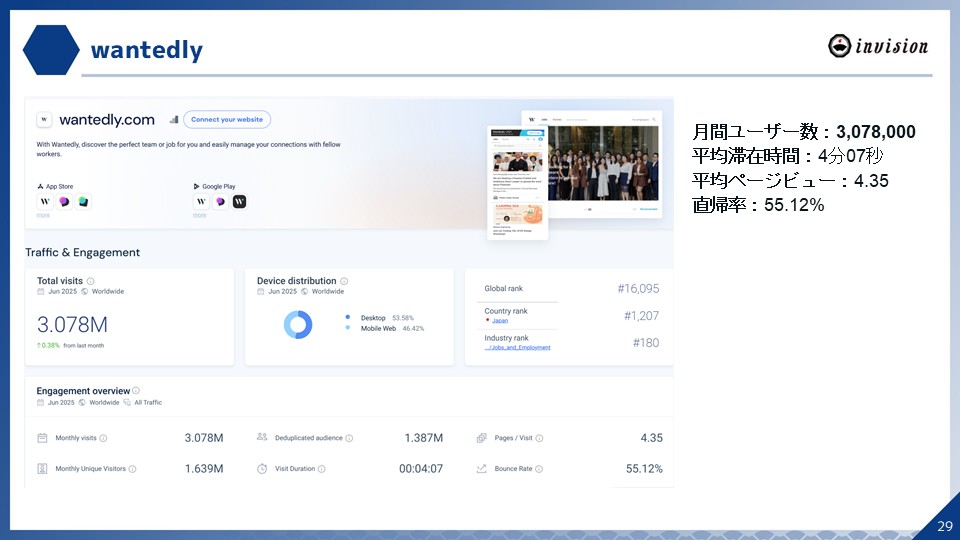This screenshot has width=960, height=540.
Task: Click the Pages / Visit pages icon
Action: click(482, 438)
